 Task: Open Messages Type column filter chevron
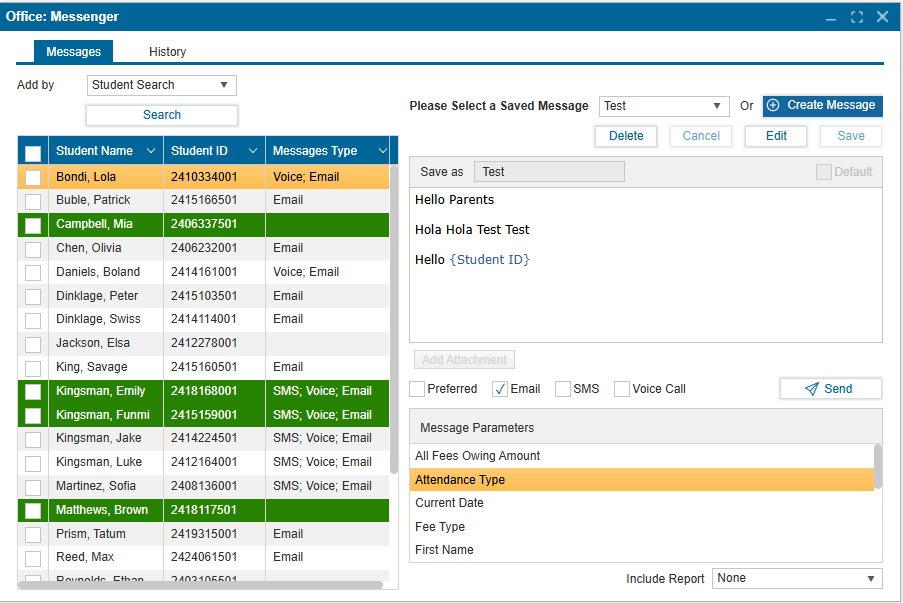(x=381, y=151)
